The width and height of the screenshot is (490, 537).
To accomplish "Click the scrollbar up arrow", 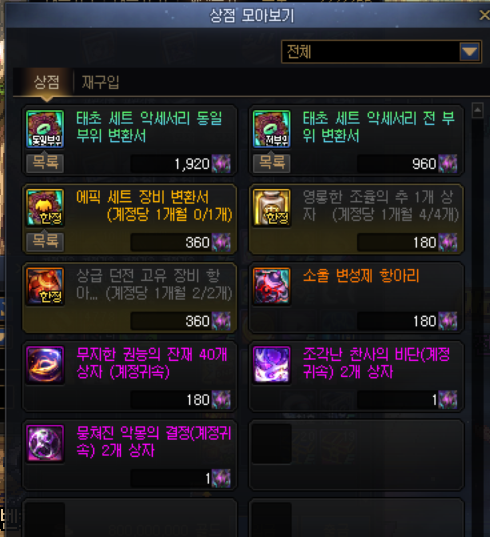I will 477,110.
